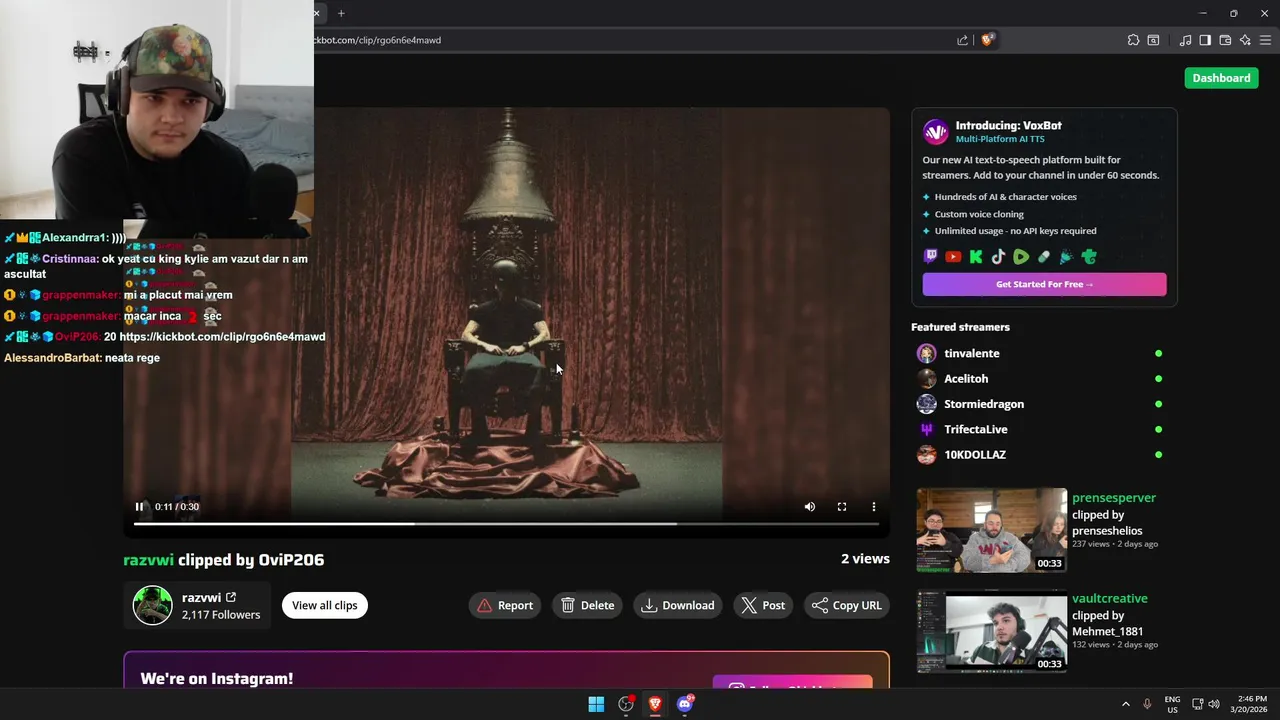Click the pill-shaped platform icon
The height and width of the screenshot is (720, 1280).
click(x=1044, y=257)
